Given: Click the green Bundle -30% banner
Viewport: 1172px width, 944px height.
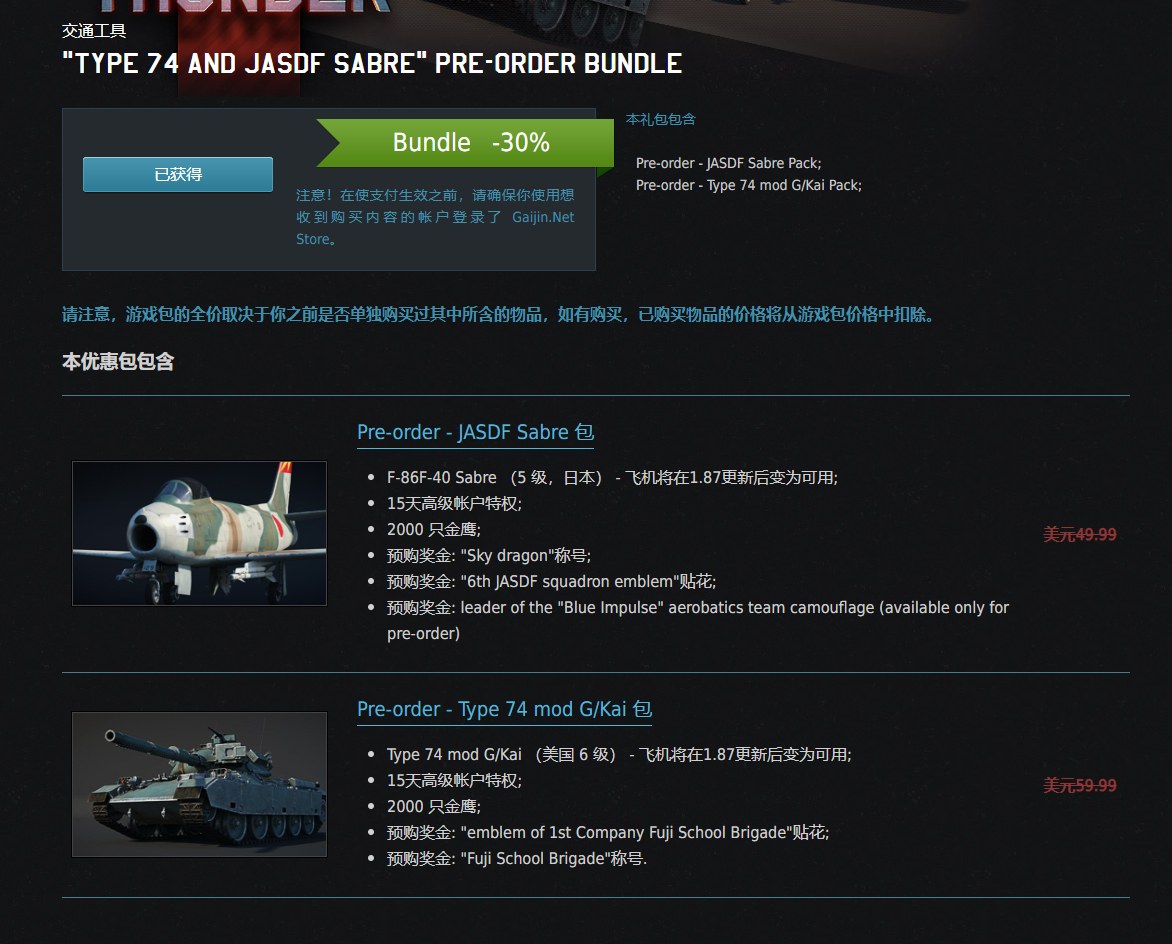Looking at the screenshot, I should coord(465,143).
